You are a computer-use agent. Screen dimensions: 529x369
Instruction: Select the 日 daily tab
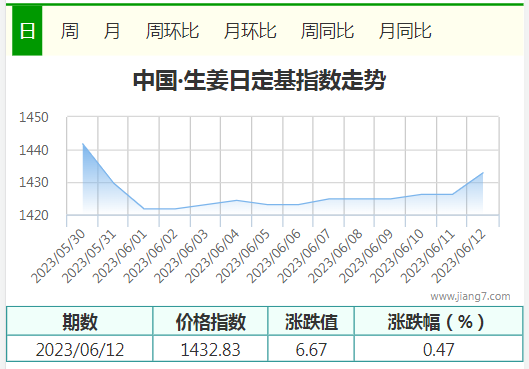(x=27, y=31)
